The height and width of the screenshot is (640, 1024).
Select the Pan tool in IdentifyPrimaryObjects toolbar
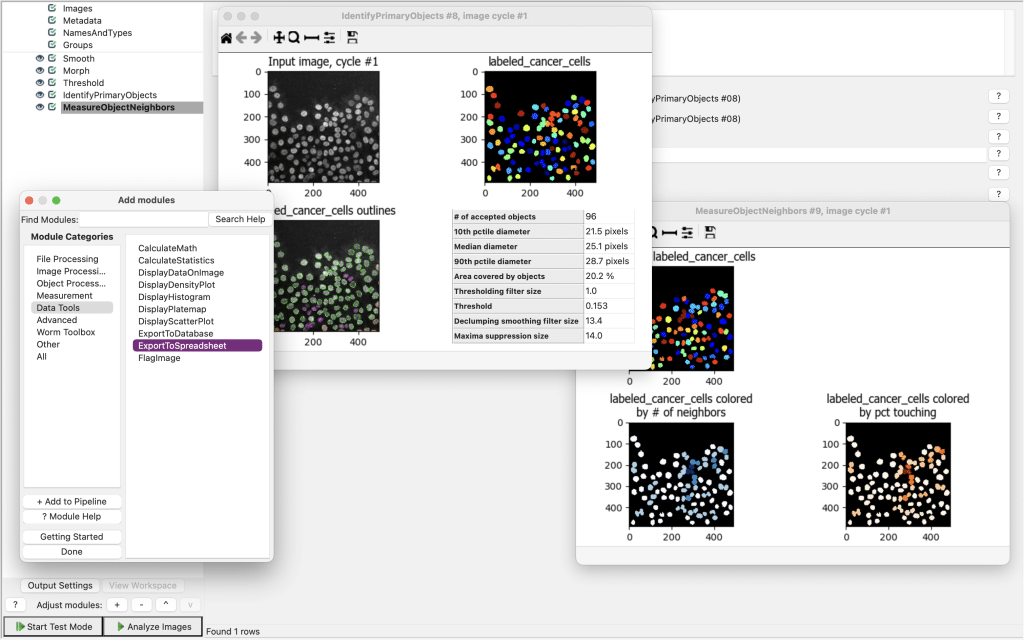(x=279, y=38)
